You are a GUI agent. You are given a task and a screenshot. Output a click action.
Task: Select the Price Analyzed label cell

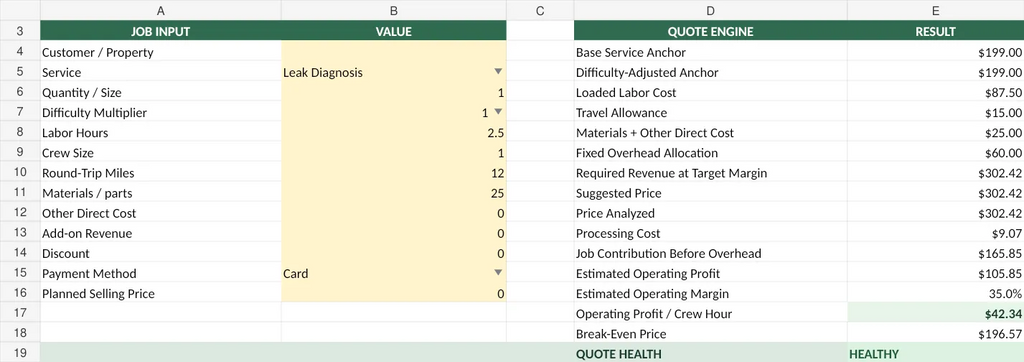pos(711,213)
